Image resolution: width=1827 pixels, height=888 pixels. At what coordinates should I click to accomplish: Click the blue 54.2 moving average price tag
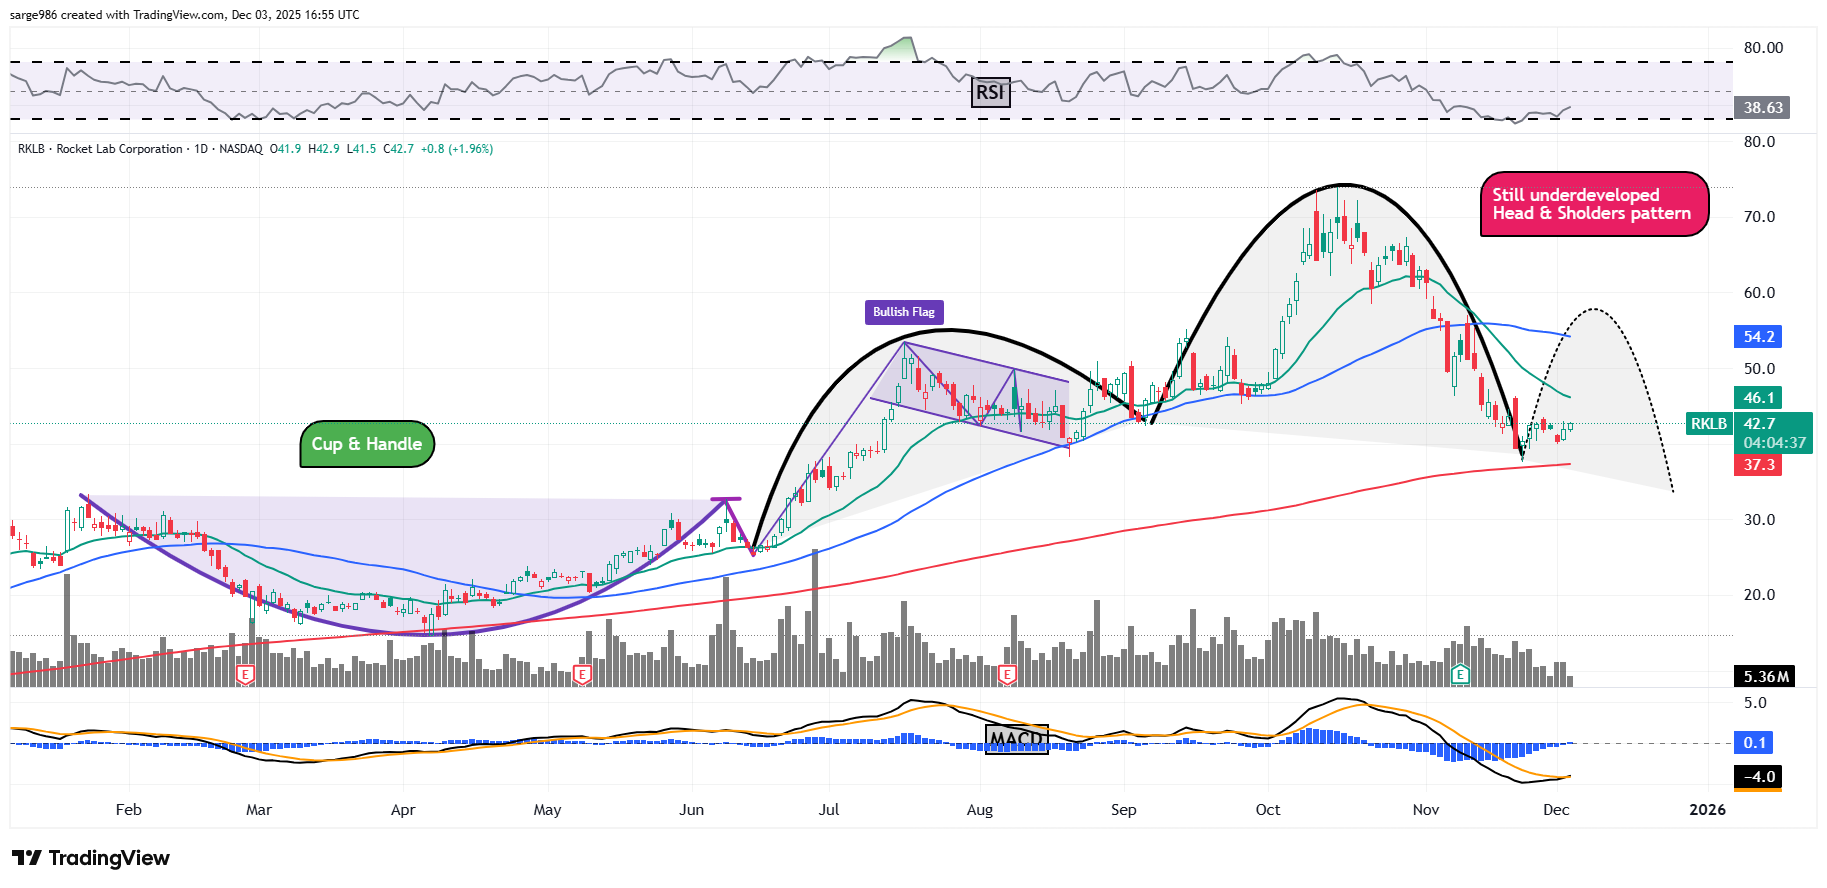[x=1757, y=337]
